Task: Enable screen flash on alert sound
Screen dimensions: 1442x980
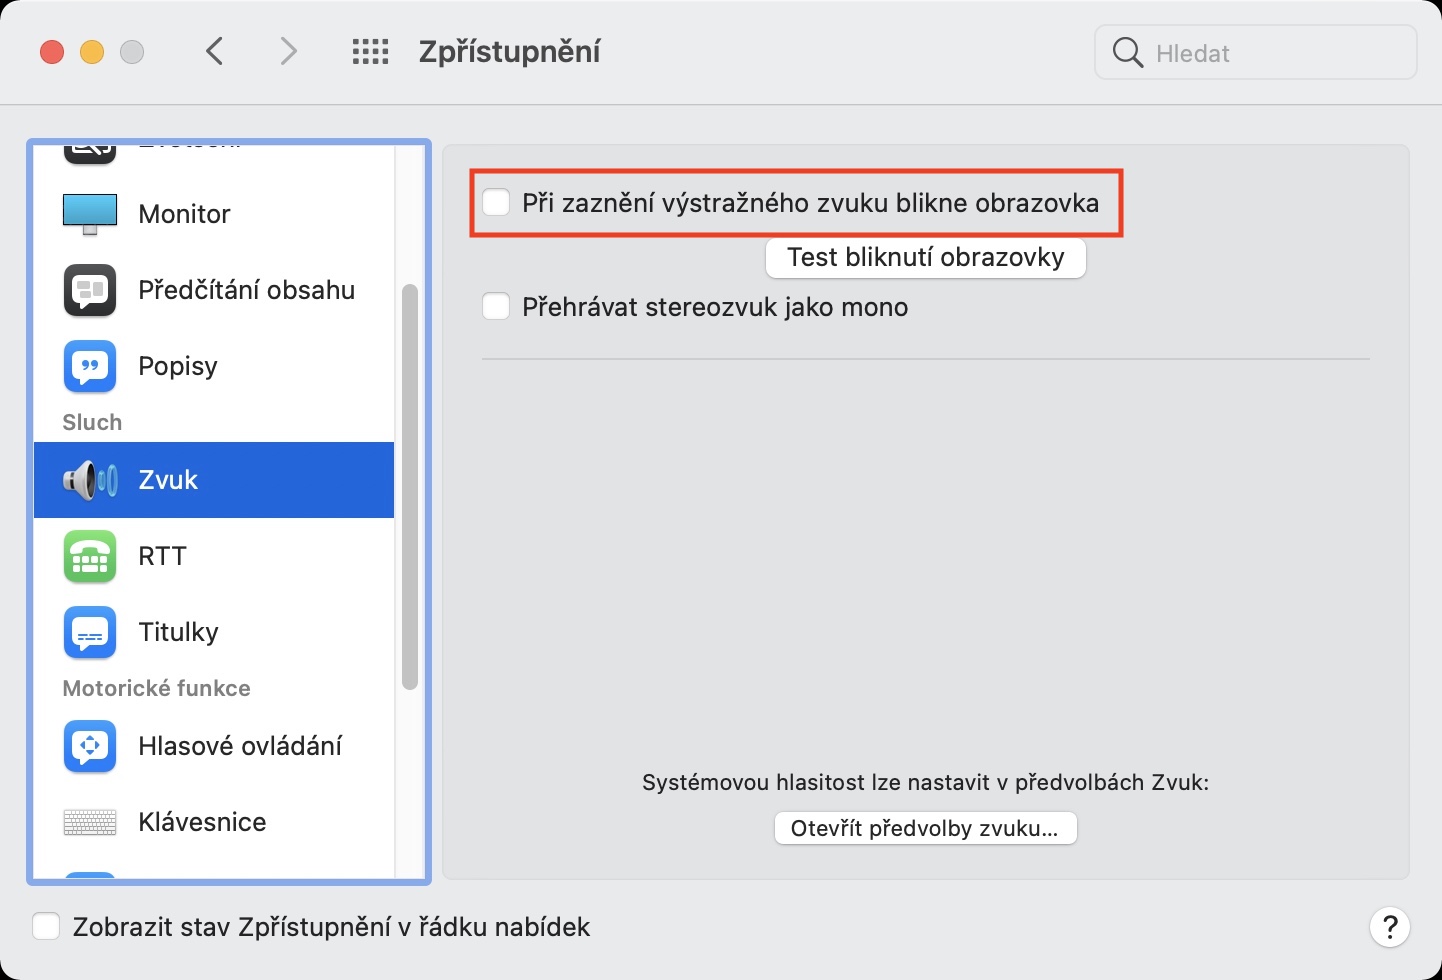Action: [497, 203]
